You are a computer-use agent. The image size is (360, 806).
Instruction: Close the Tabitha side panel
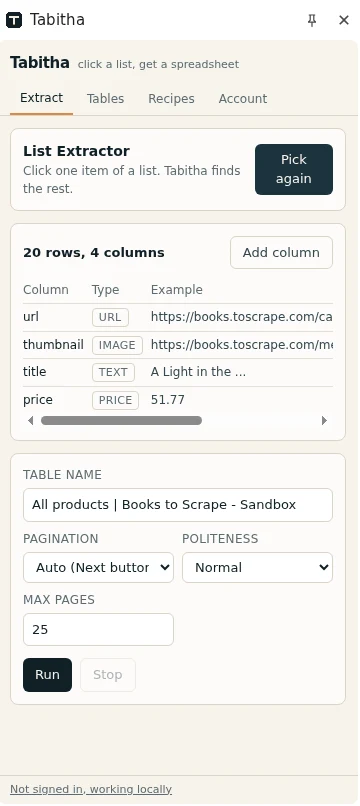coord(344,20)
